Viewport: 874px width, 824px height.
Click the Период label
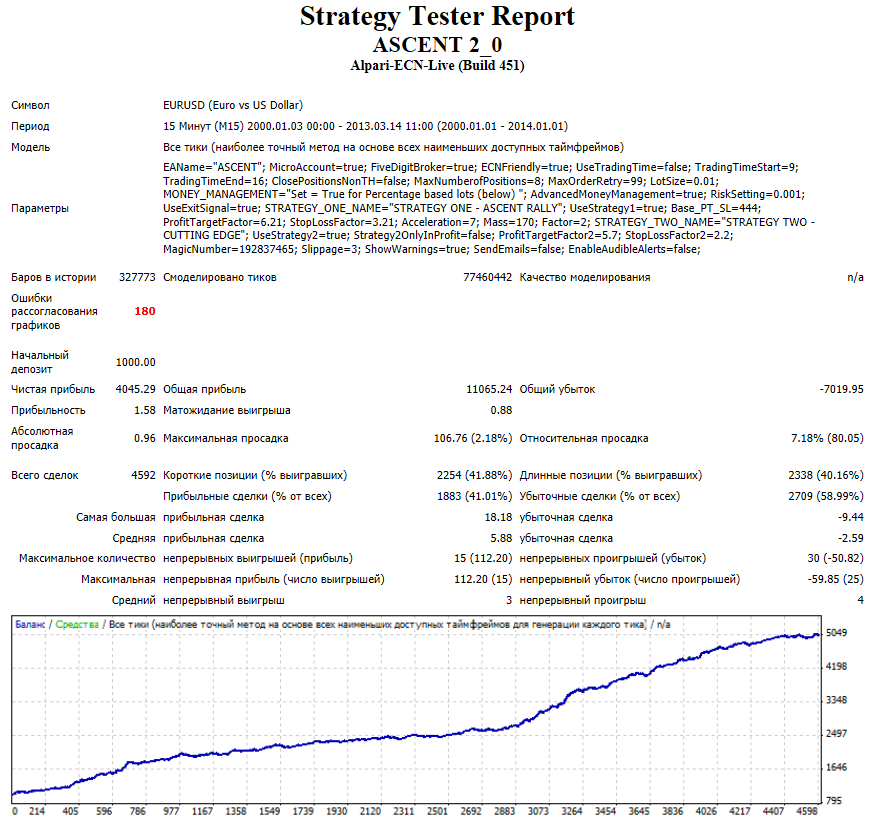(30, 127)
